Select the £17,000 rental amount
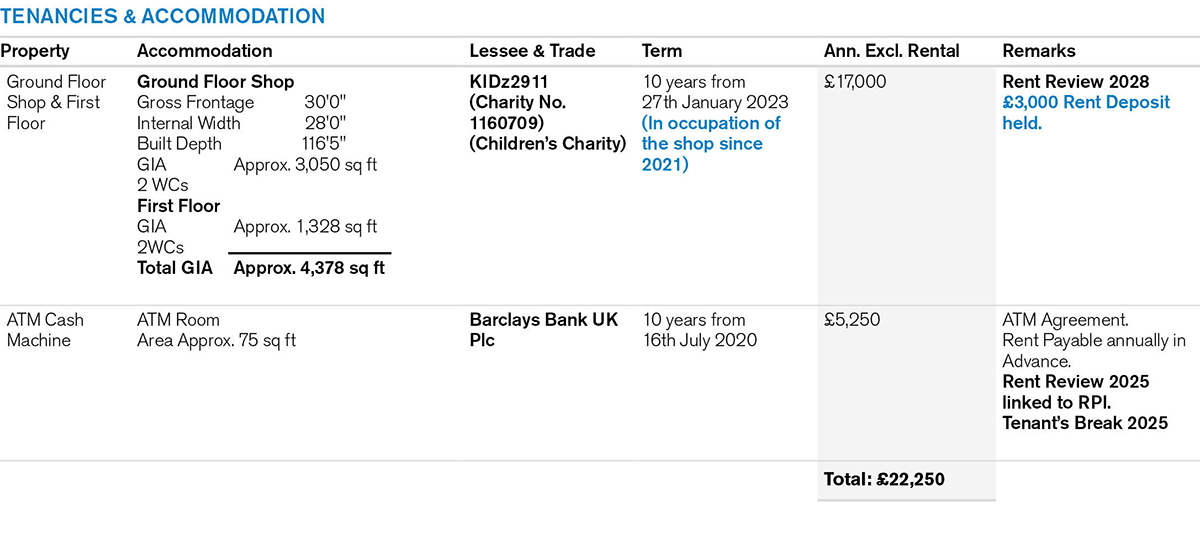Viewport: 1200px width, 545px height. pos(855,82)
